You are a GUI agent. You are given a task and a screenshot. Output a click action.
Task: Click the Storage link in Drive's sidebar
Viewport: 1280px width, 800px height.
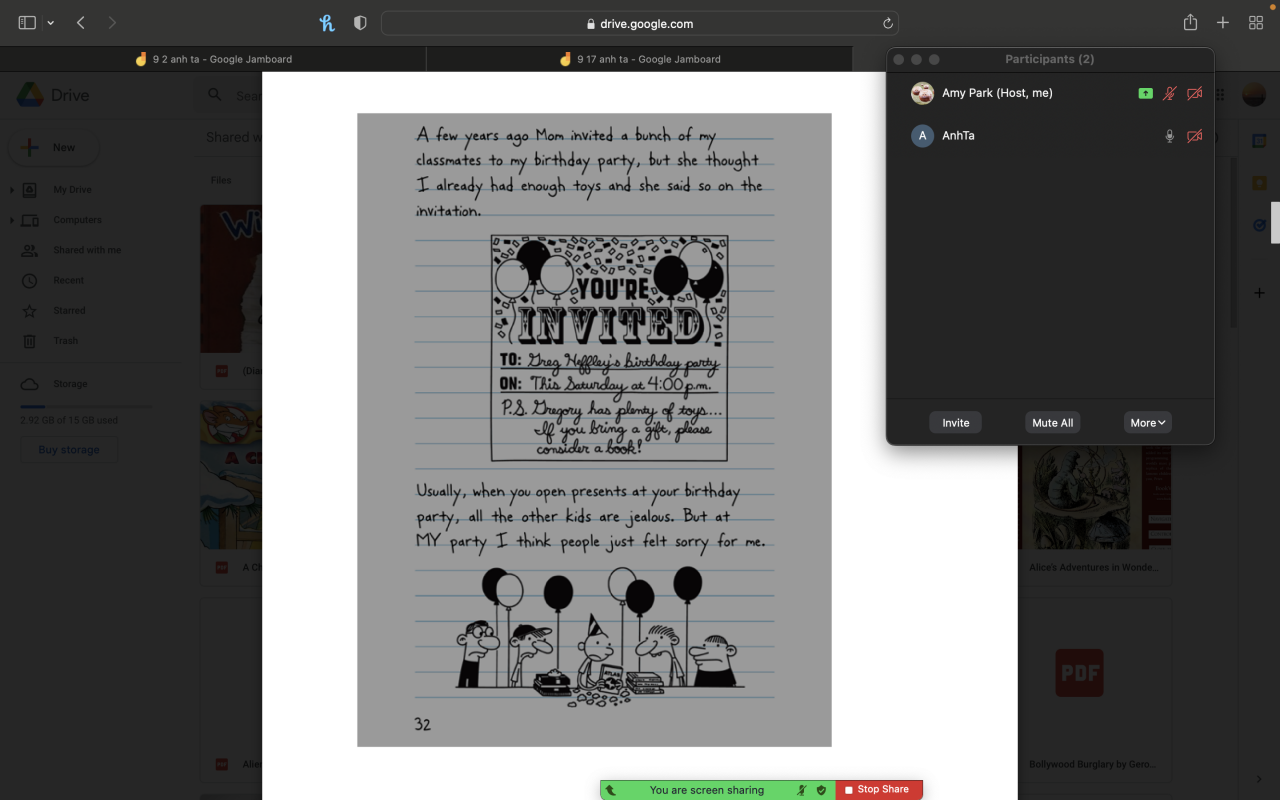coord(70,384)
